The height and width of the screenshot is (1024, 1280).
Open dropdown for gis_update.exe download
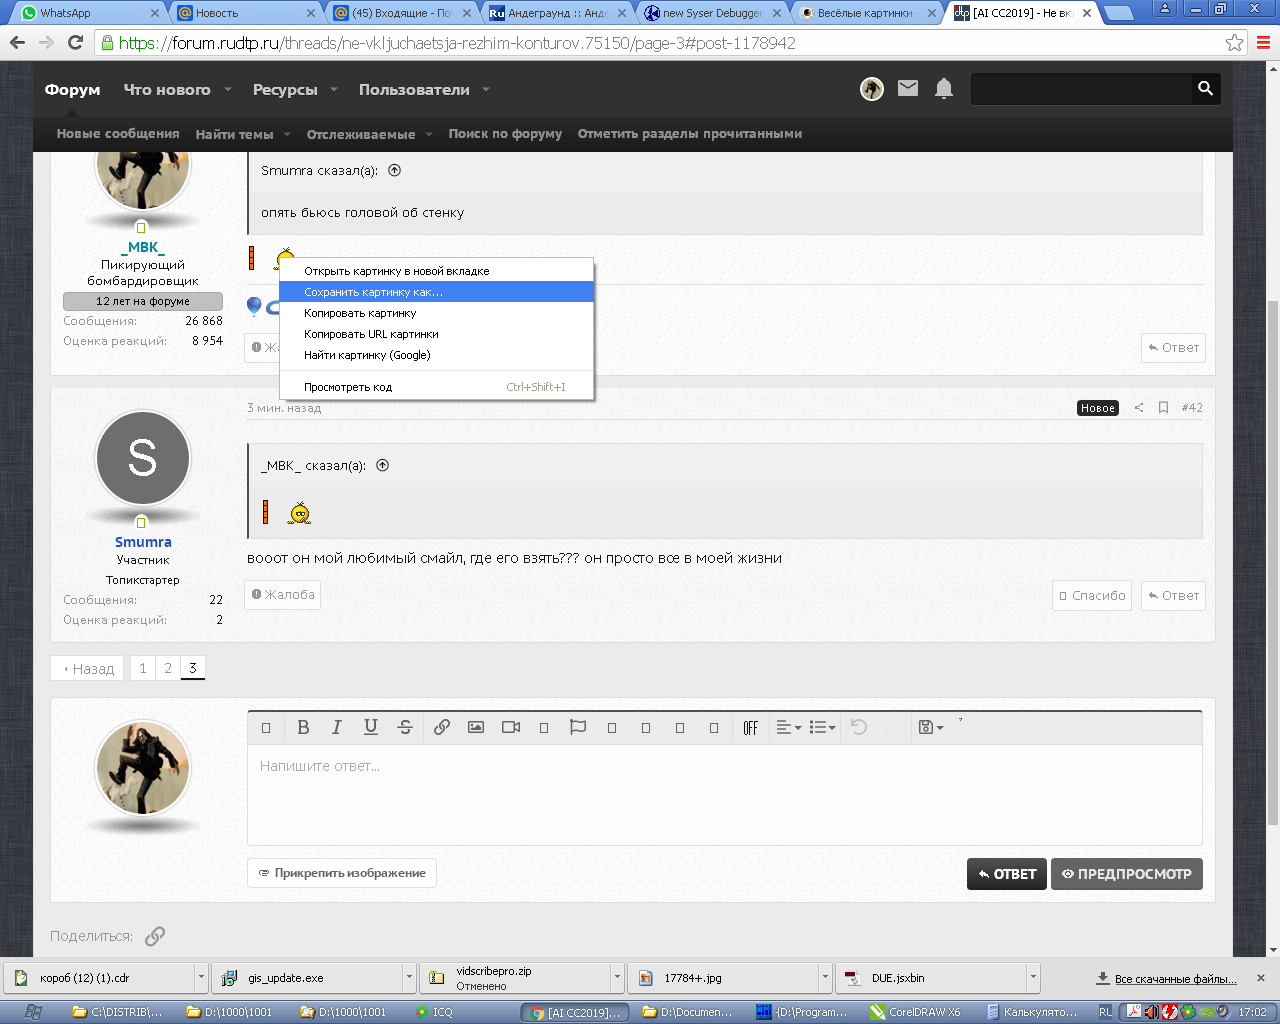click(x=409, y=978)
